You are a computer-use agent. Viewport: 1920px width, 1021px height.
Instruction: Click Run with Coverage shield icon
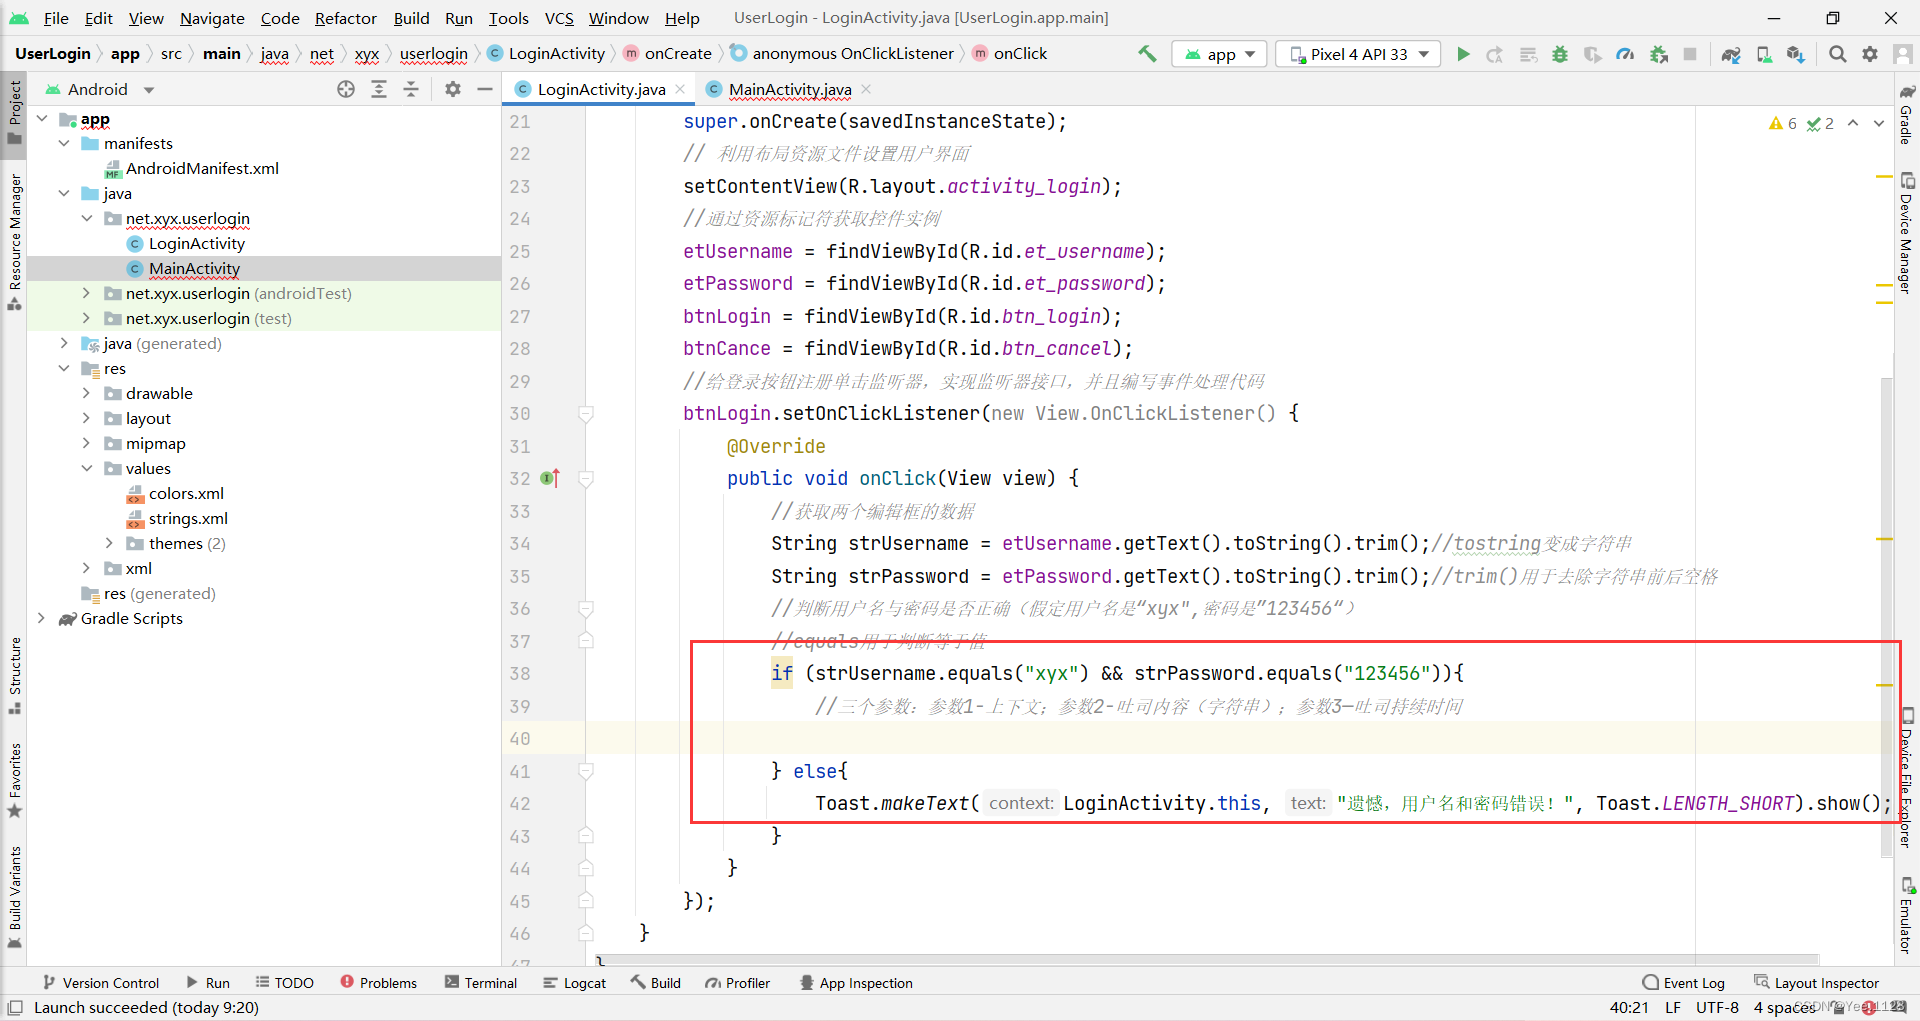click(1593, 54)
